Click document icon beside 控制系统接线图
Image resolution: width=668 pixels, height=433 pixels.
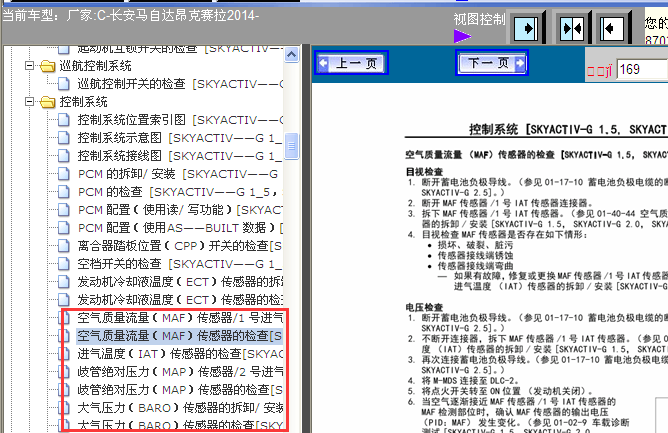(63, 156)
